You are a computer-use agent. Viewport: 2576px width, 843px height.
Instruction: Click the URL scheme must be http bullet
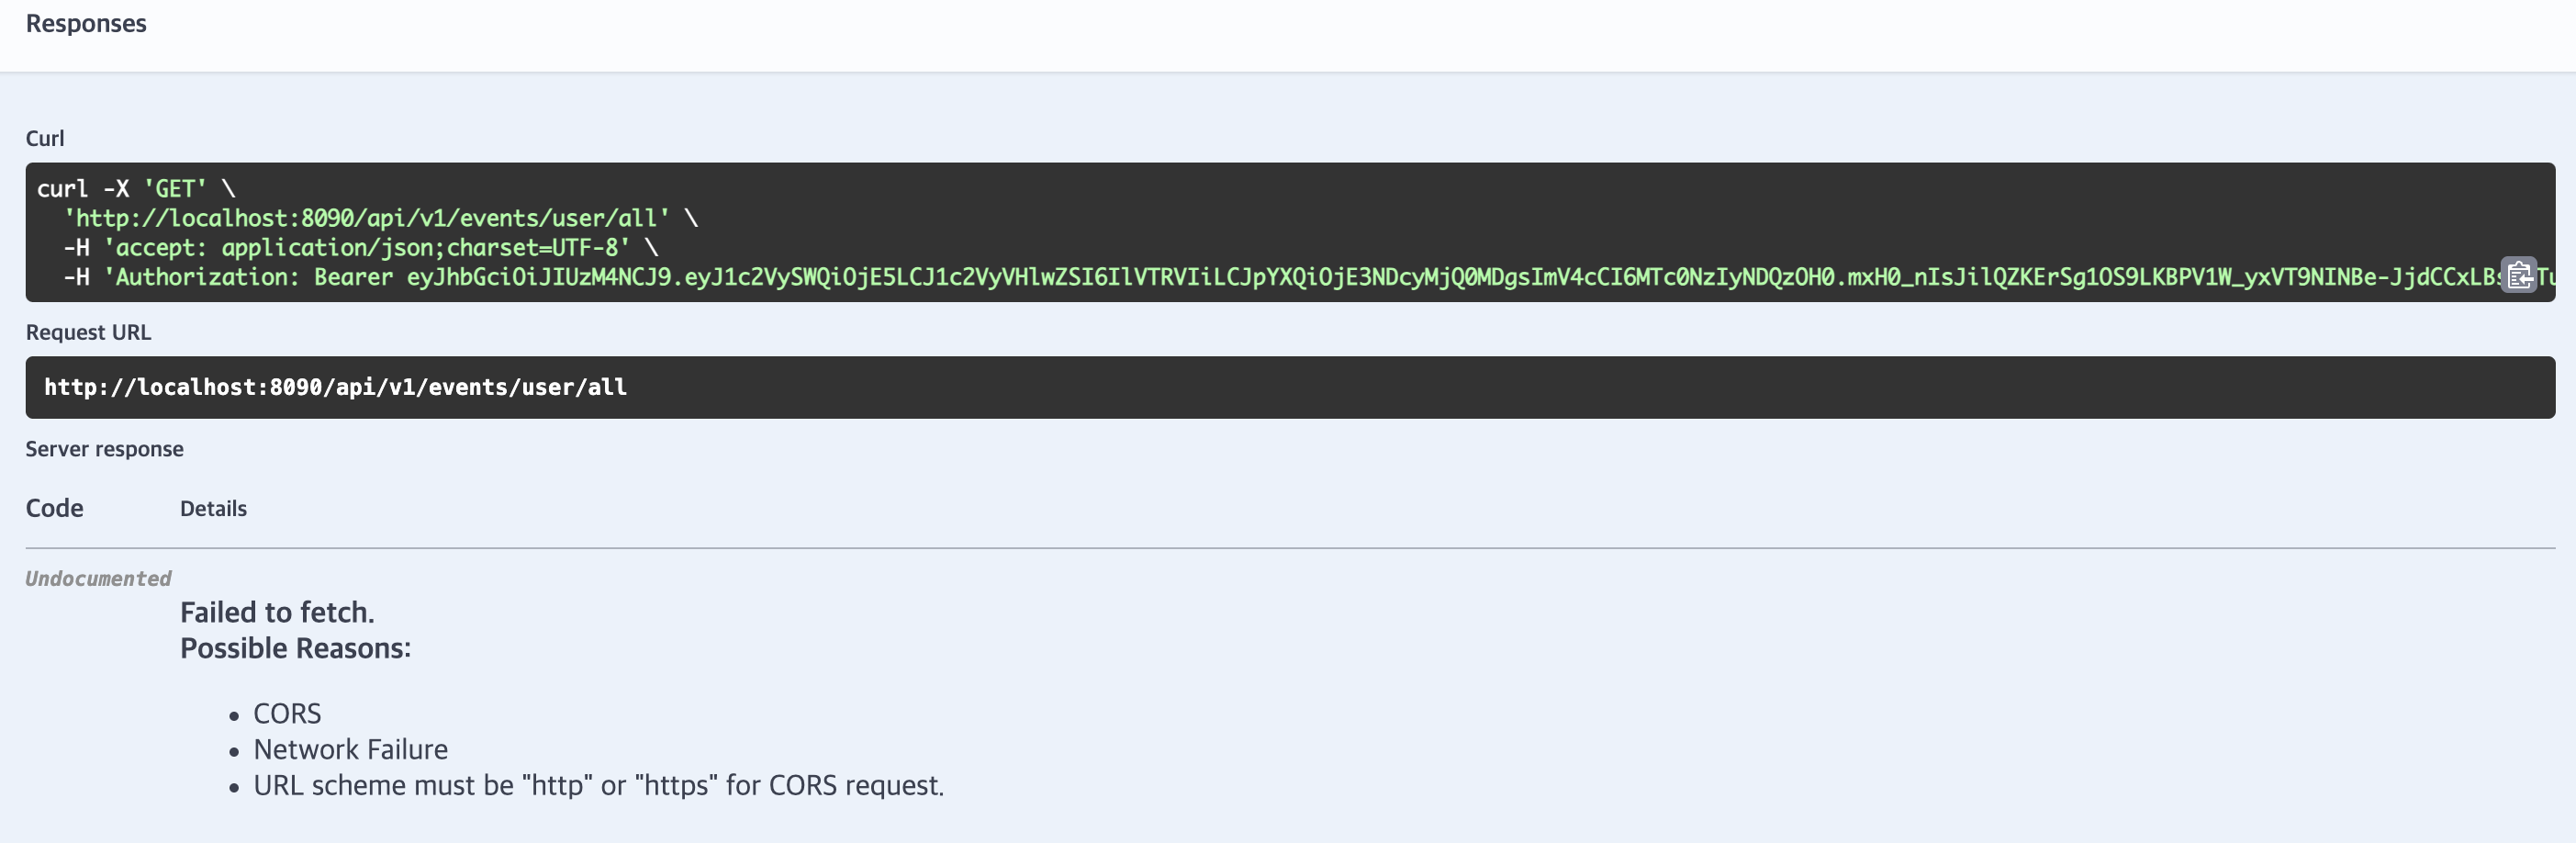(598, 786)
